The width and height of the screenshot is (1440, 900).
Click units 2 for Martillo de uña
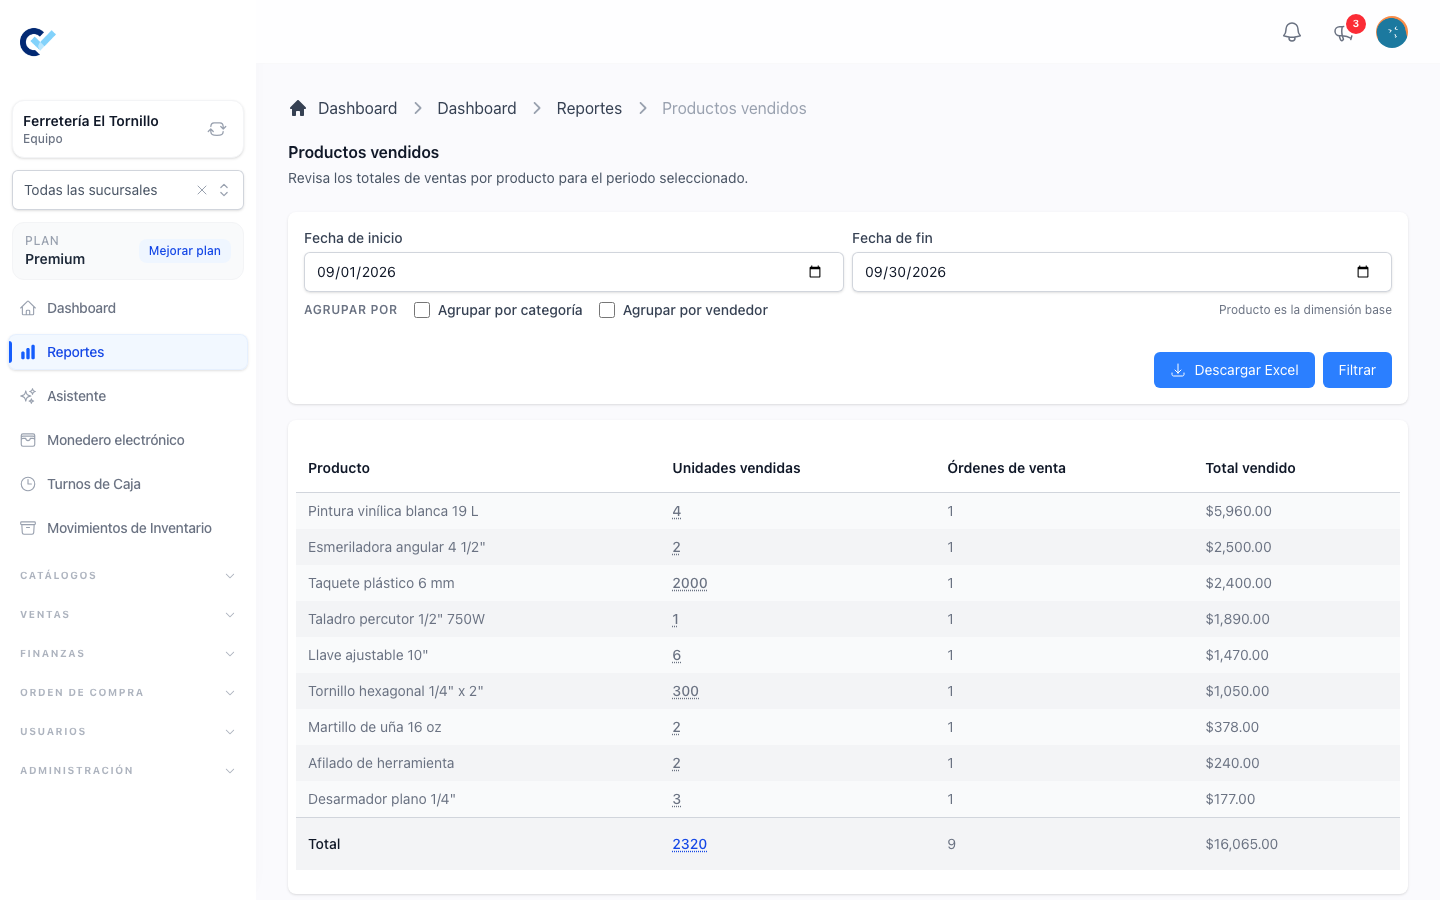pyautogui.click(x=677, y=727)
